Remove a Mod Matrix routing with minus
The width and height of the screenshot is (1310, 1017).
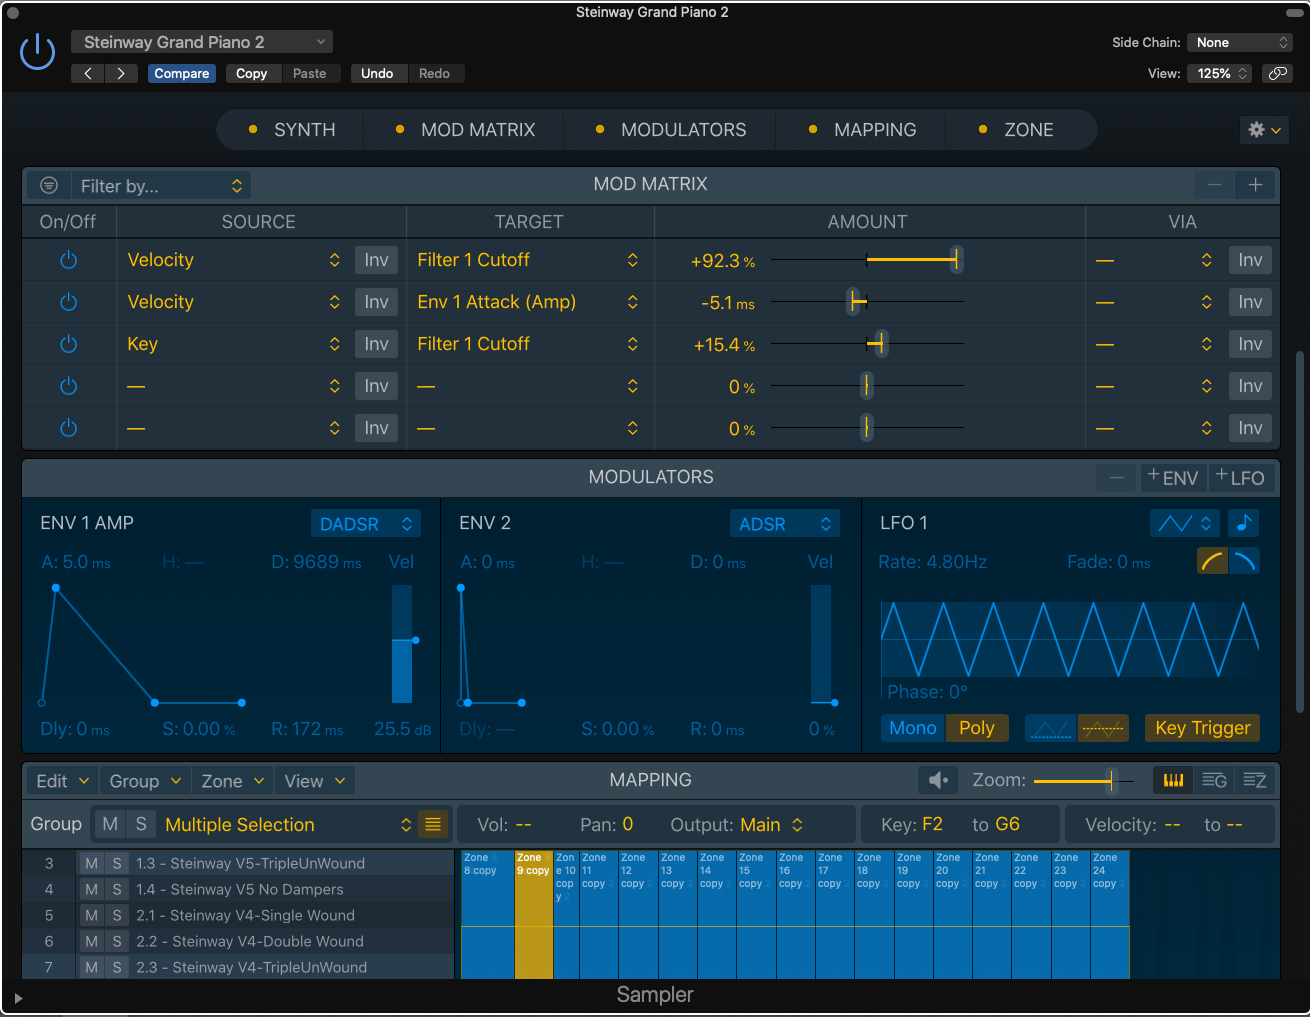coord(1214,185)
